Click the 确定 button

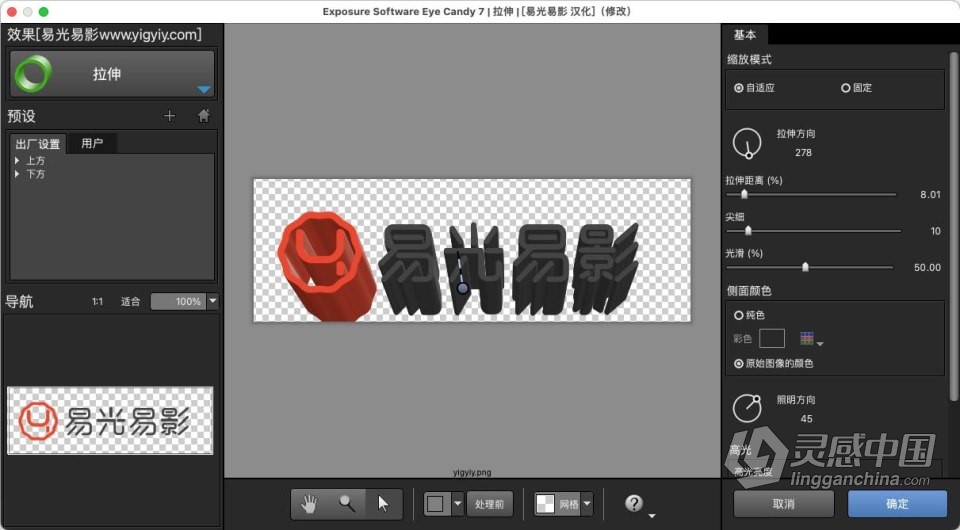pos(897,504)
